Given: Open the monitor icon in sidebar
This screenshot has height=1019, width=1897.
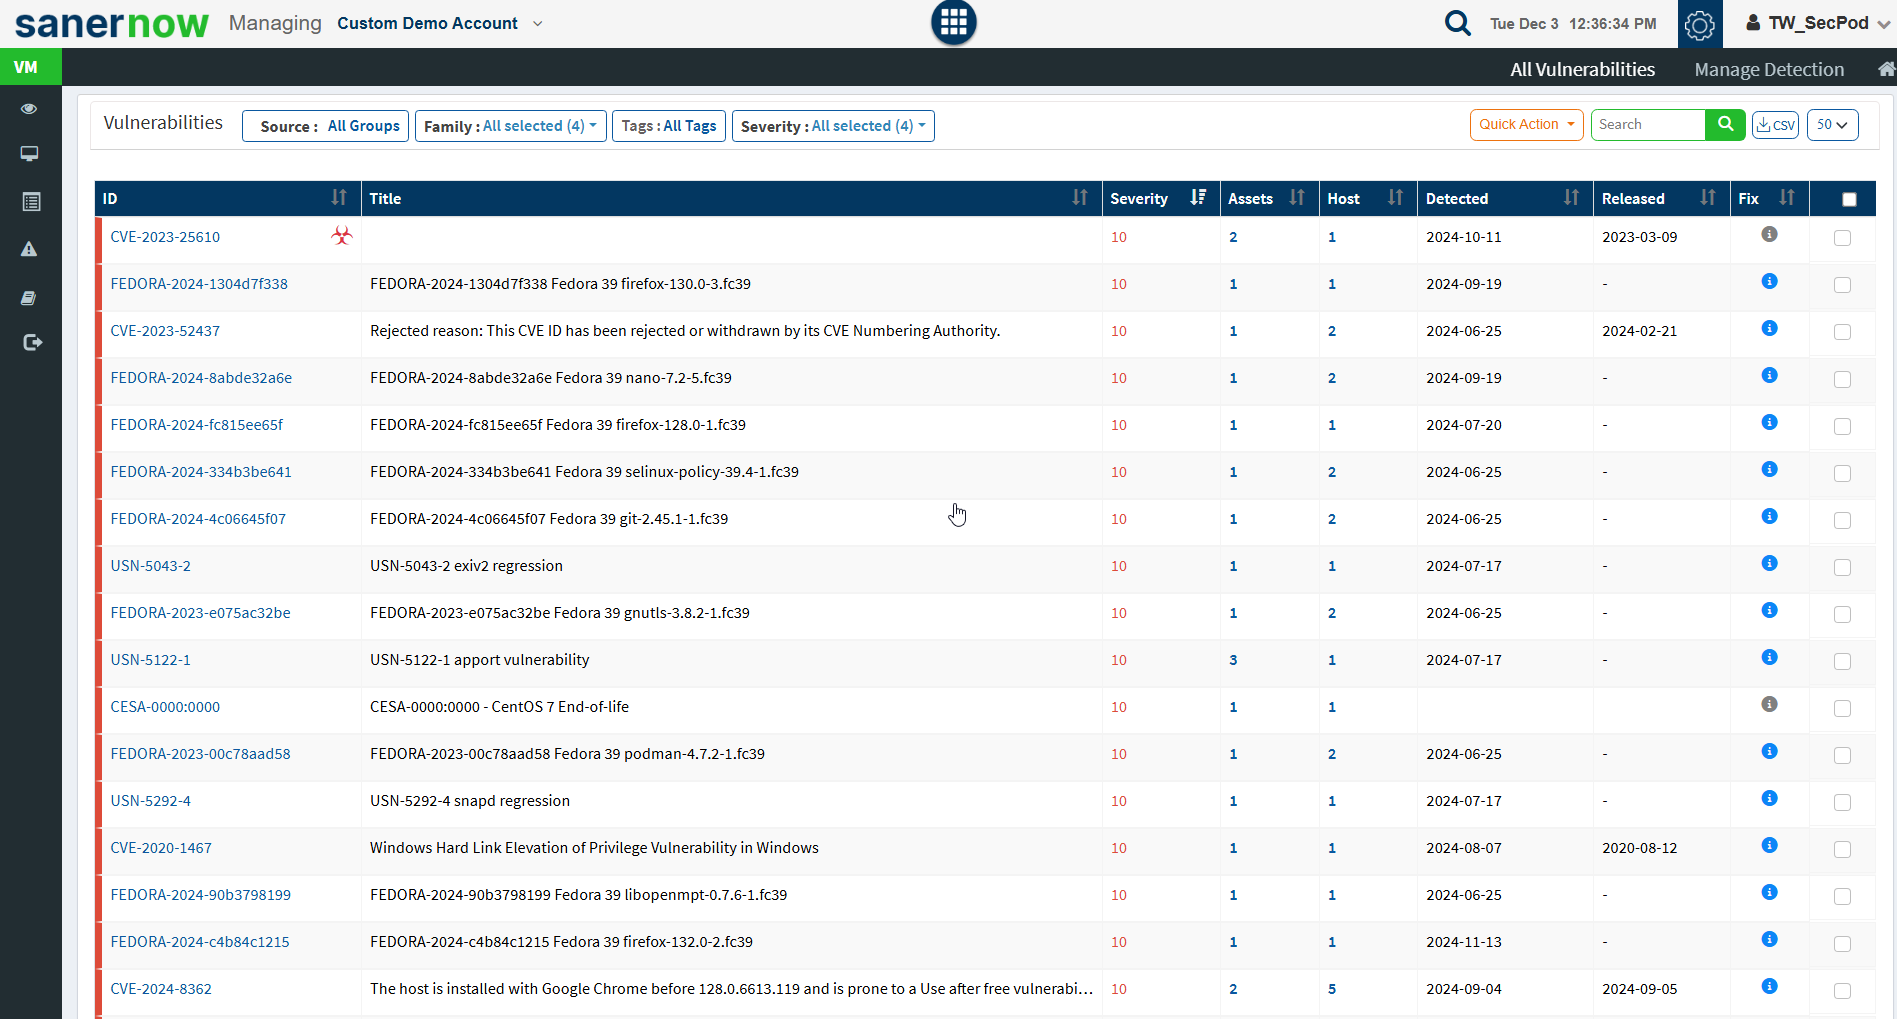Looking at the screenshot, I should pyautogui.click(x=29, y=154).
